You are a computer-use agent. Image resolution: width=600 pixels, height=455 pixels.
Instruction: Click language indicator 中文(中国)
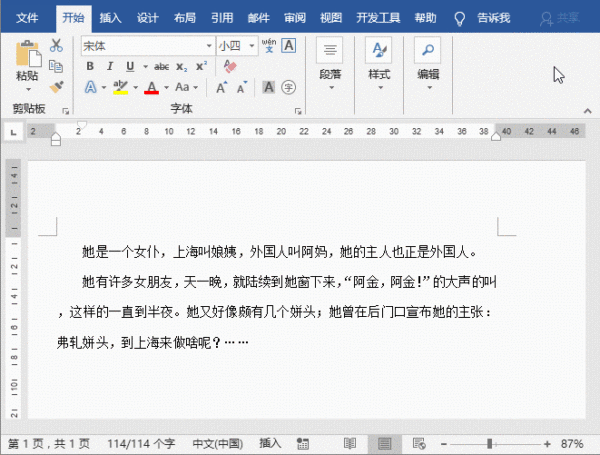(x=218, y=444)
